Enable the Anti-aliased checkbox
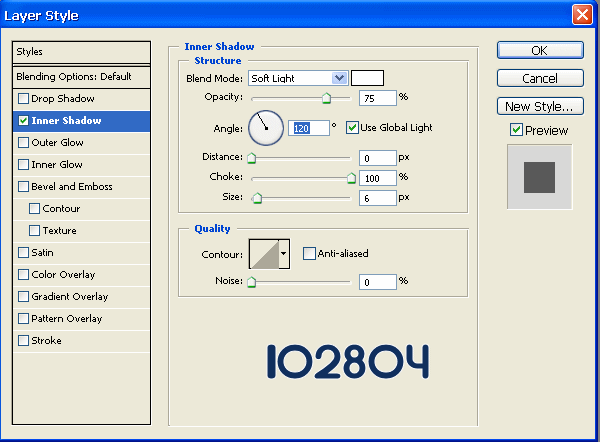This screenshot has height=442, width=600. point(309,253)
